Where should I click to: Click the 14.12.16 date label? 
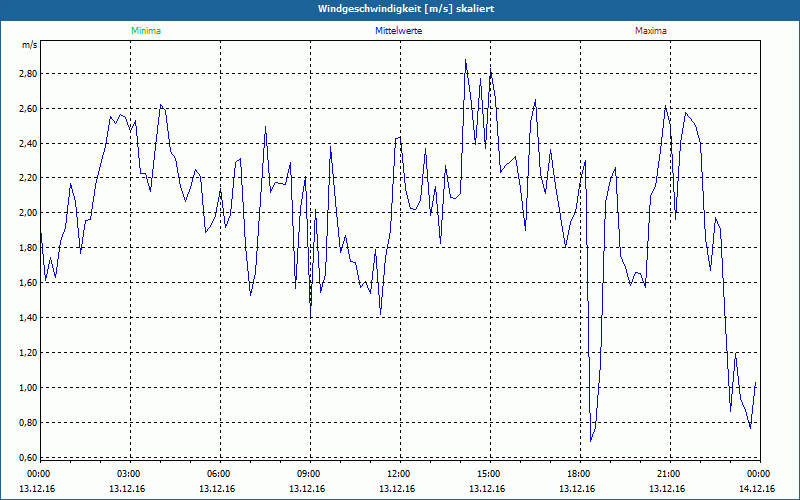[757, 489]
